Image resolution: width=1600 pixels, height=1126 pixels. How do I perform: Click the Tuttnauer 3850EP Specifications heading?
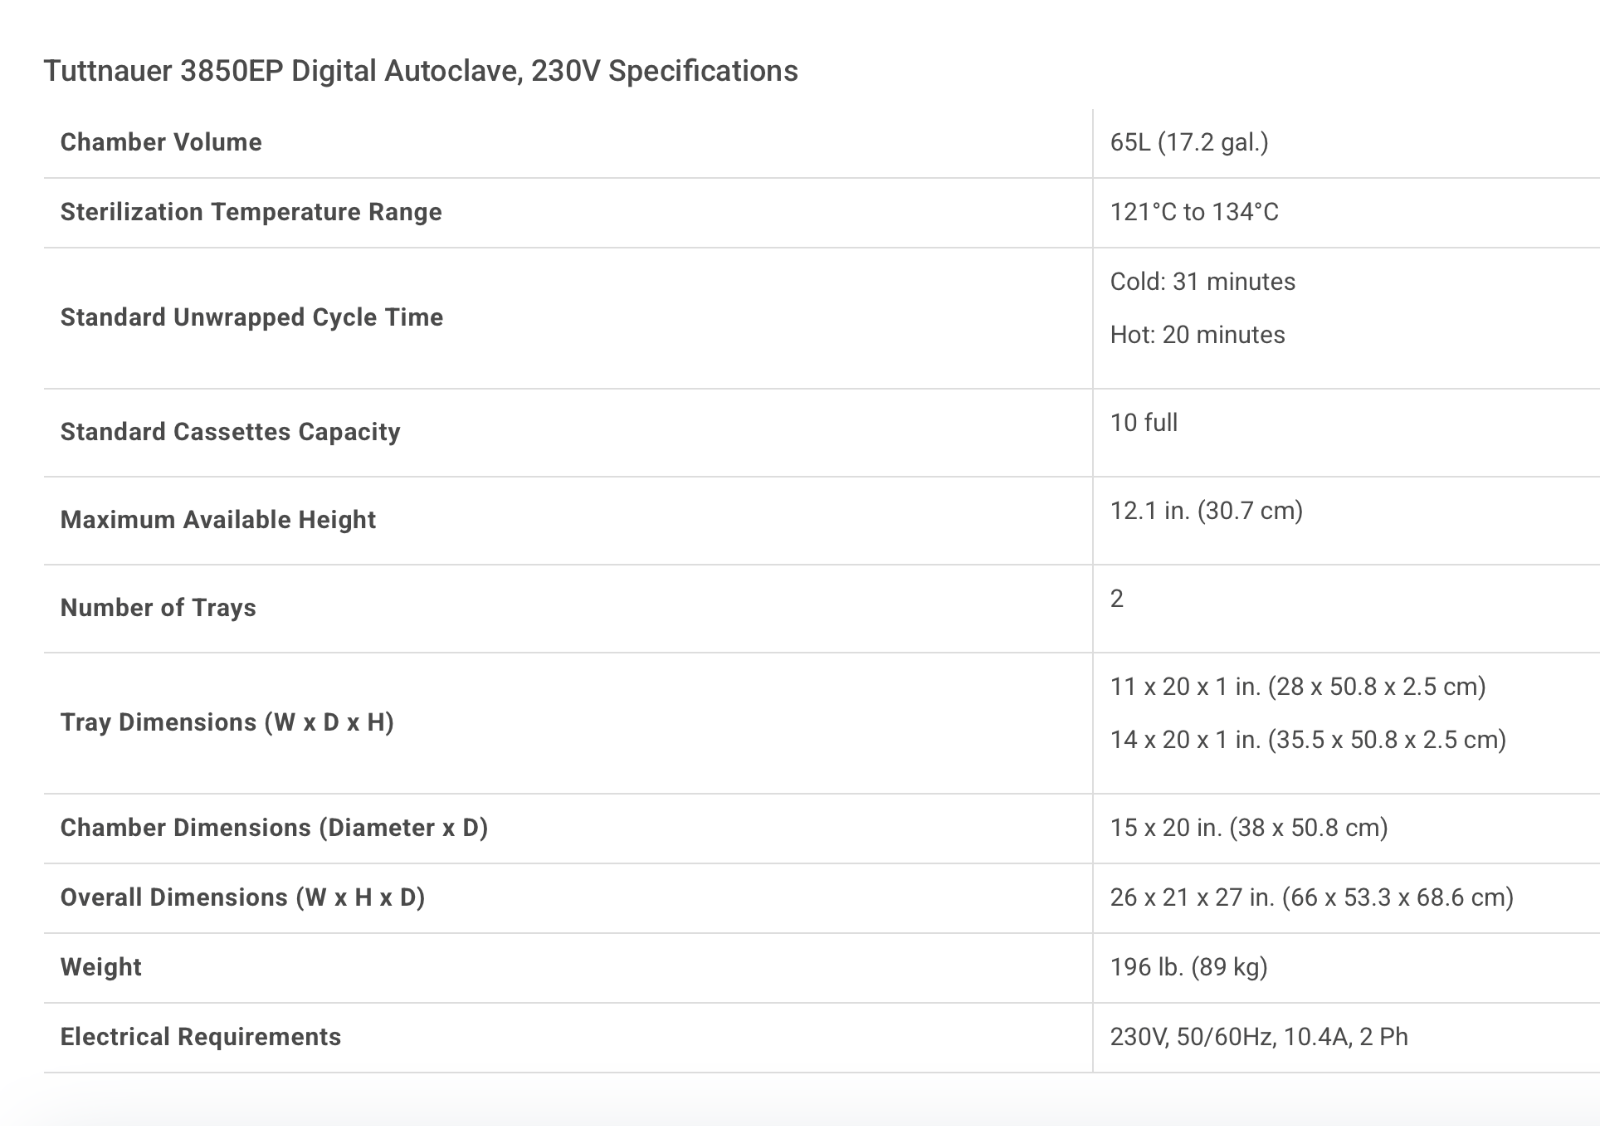420,71
